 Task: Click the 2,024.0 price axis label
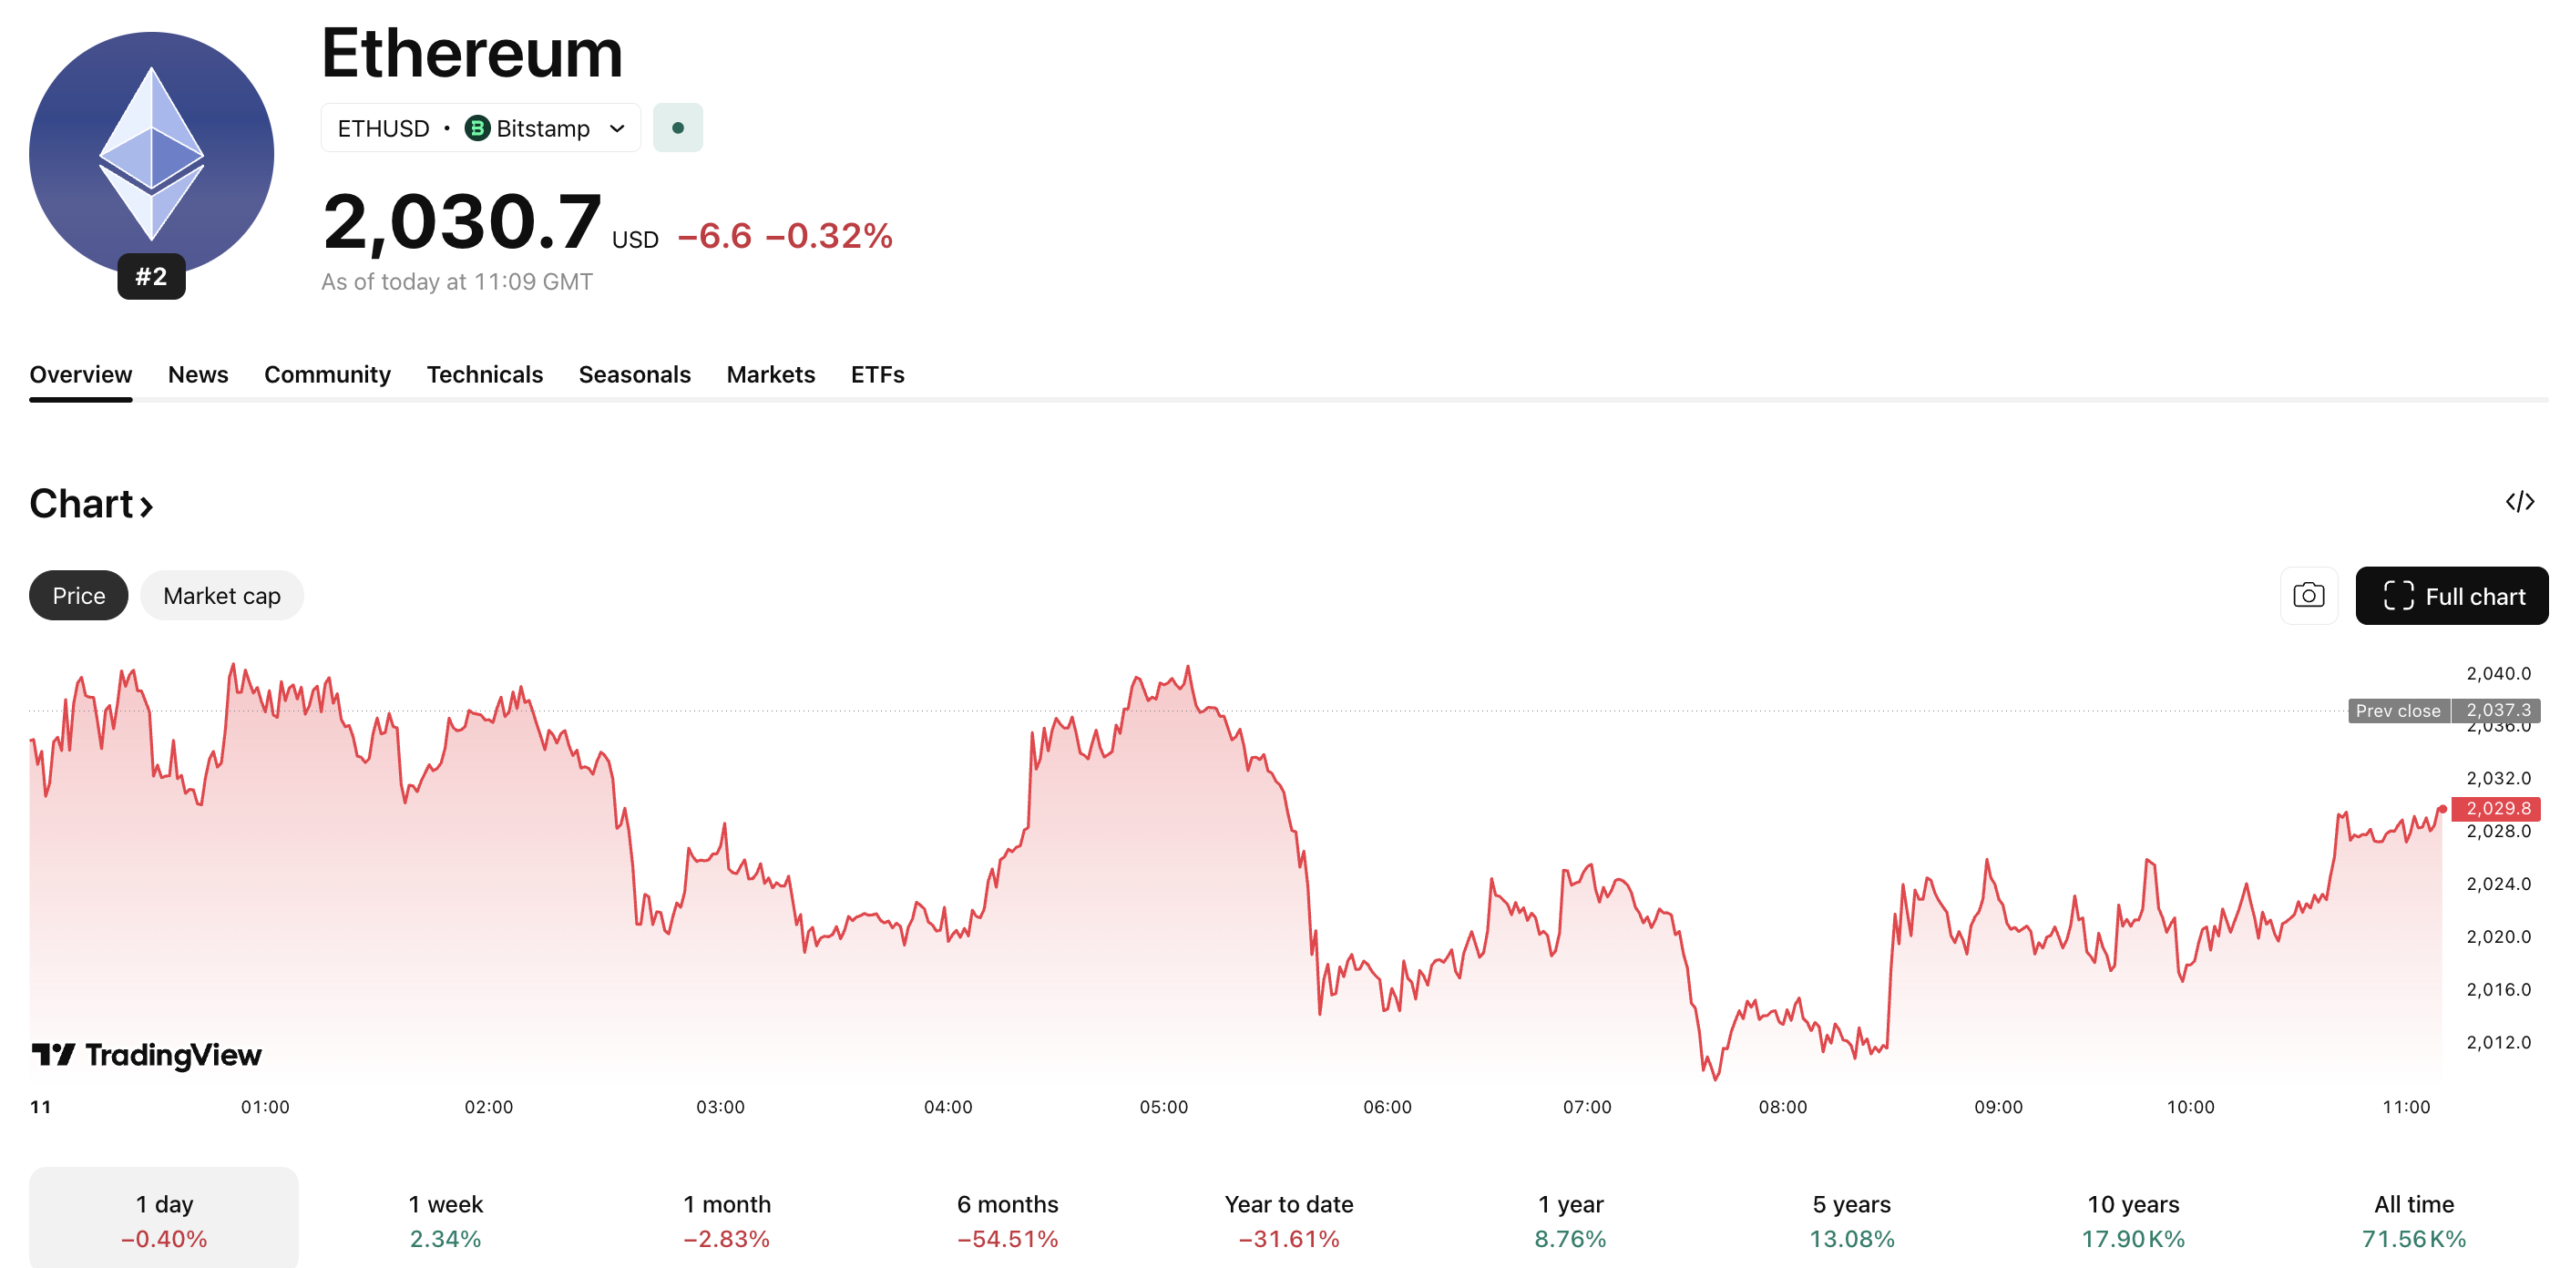(2498, 884)
